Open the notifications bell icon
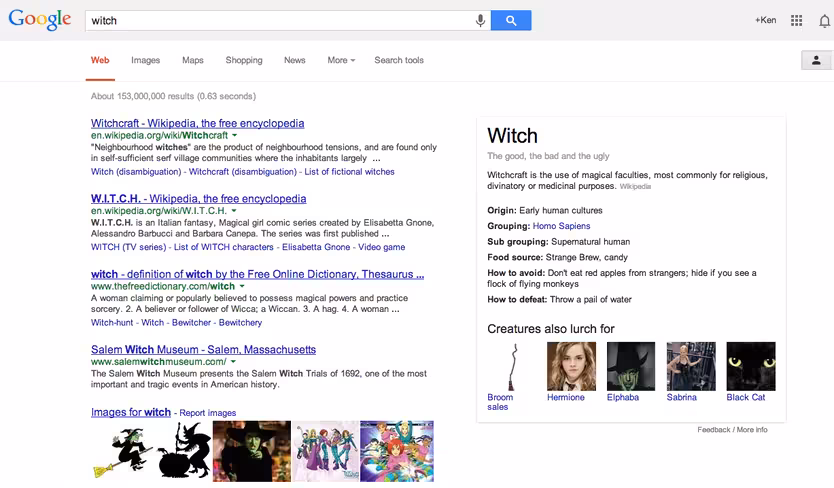The image size is (834, 488). pos(824,21)
